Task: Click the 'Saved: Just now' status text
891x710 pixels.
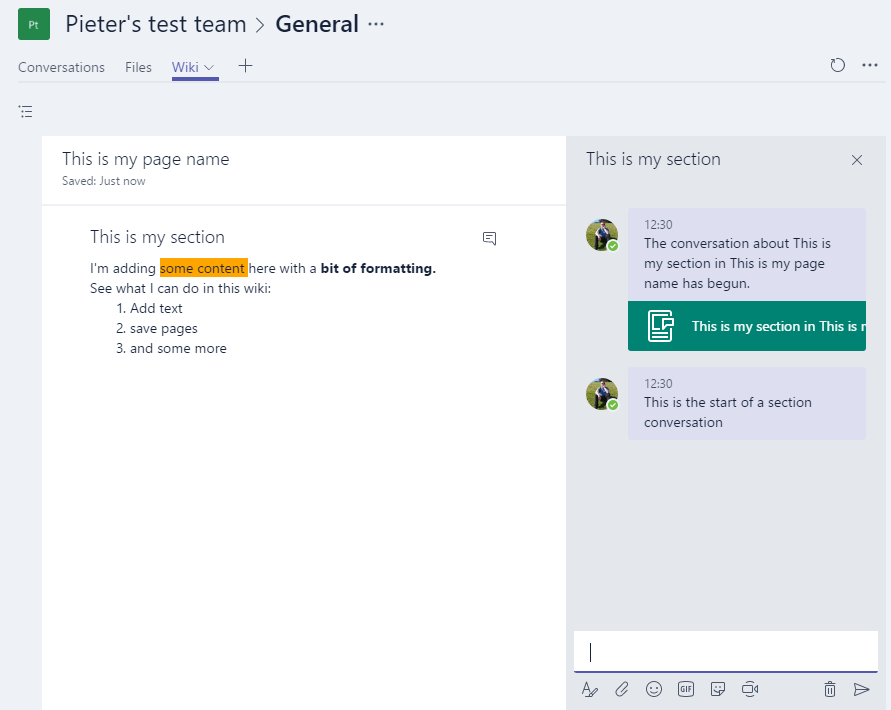Action: 103,181
